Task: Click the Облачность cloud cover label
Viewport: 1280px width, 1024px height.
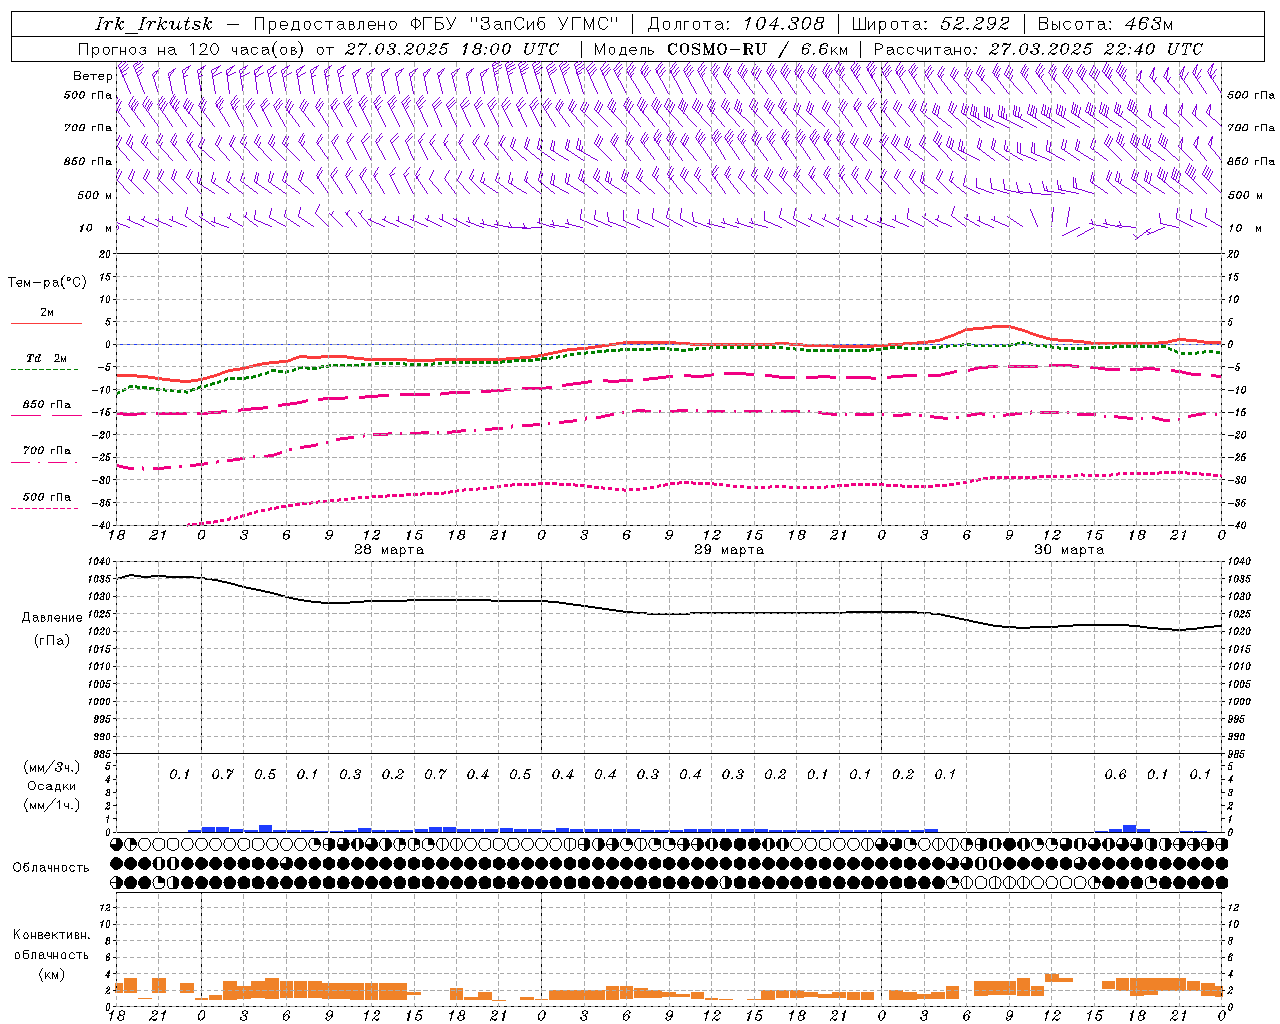Action: tap(51, 867)
